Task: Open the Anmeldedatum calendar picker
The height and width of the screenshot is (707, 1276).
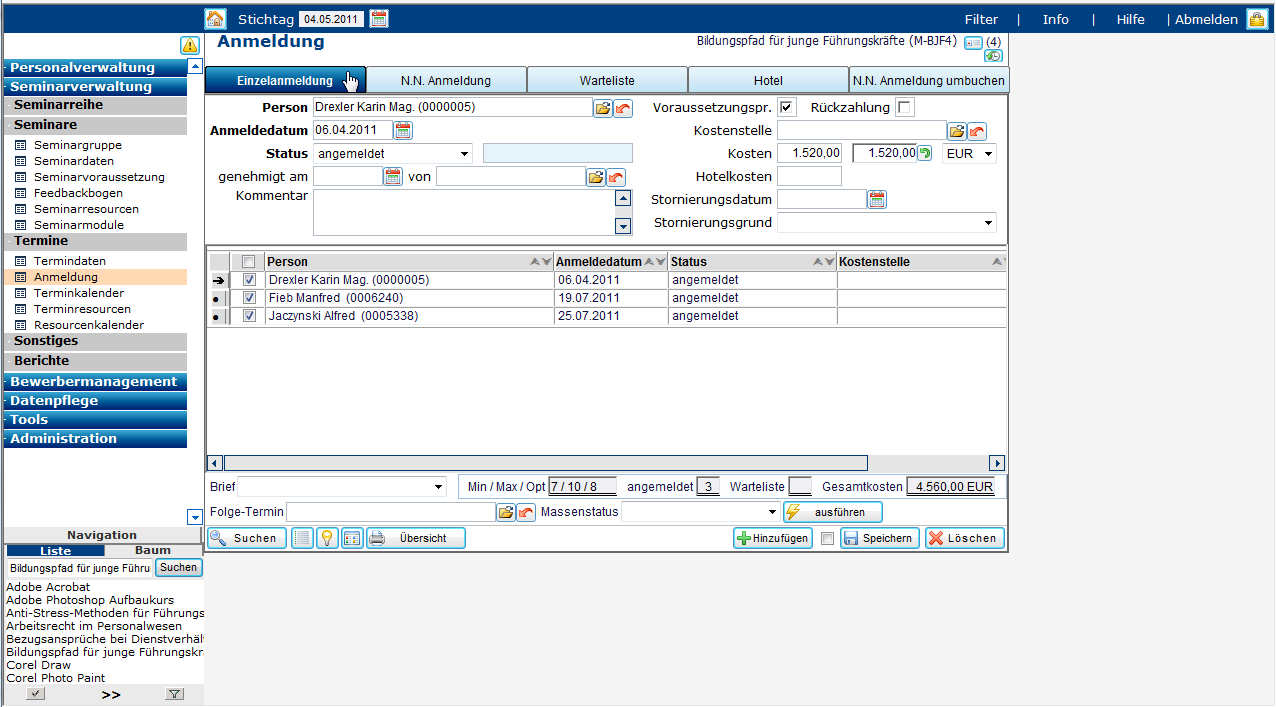Action: coord(403,130)
